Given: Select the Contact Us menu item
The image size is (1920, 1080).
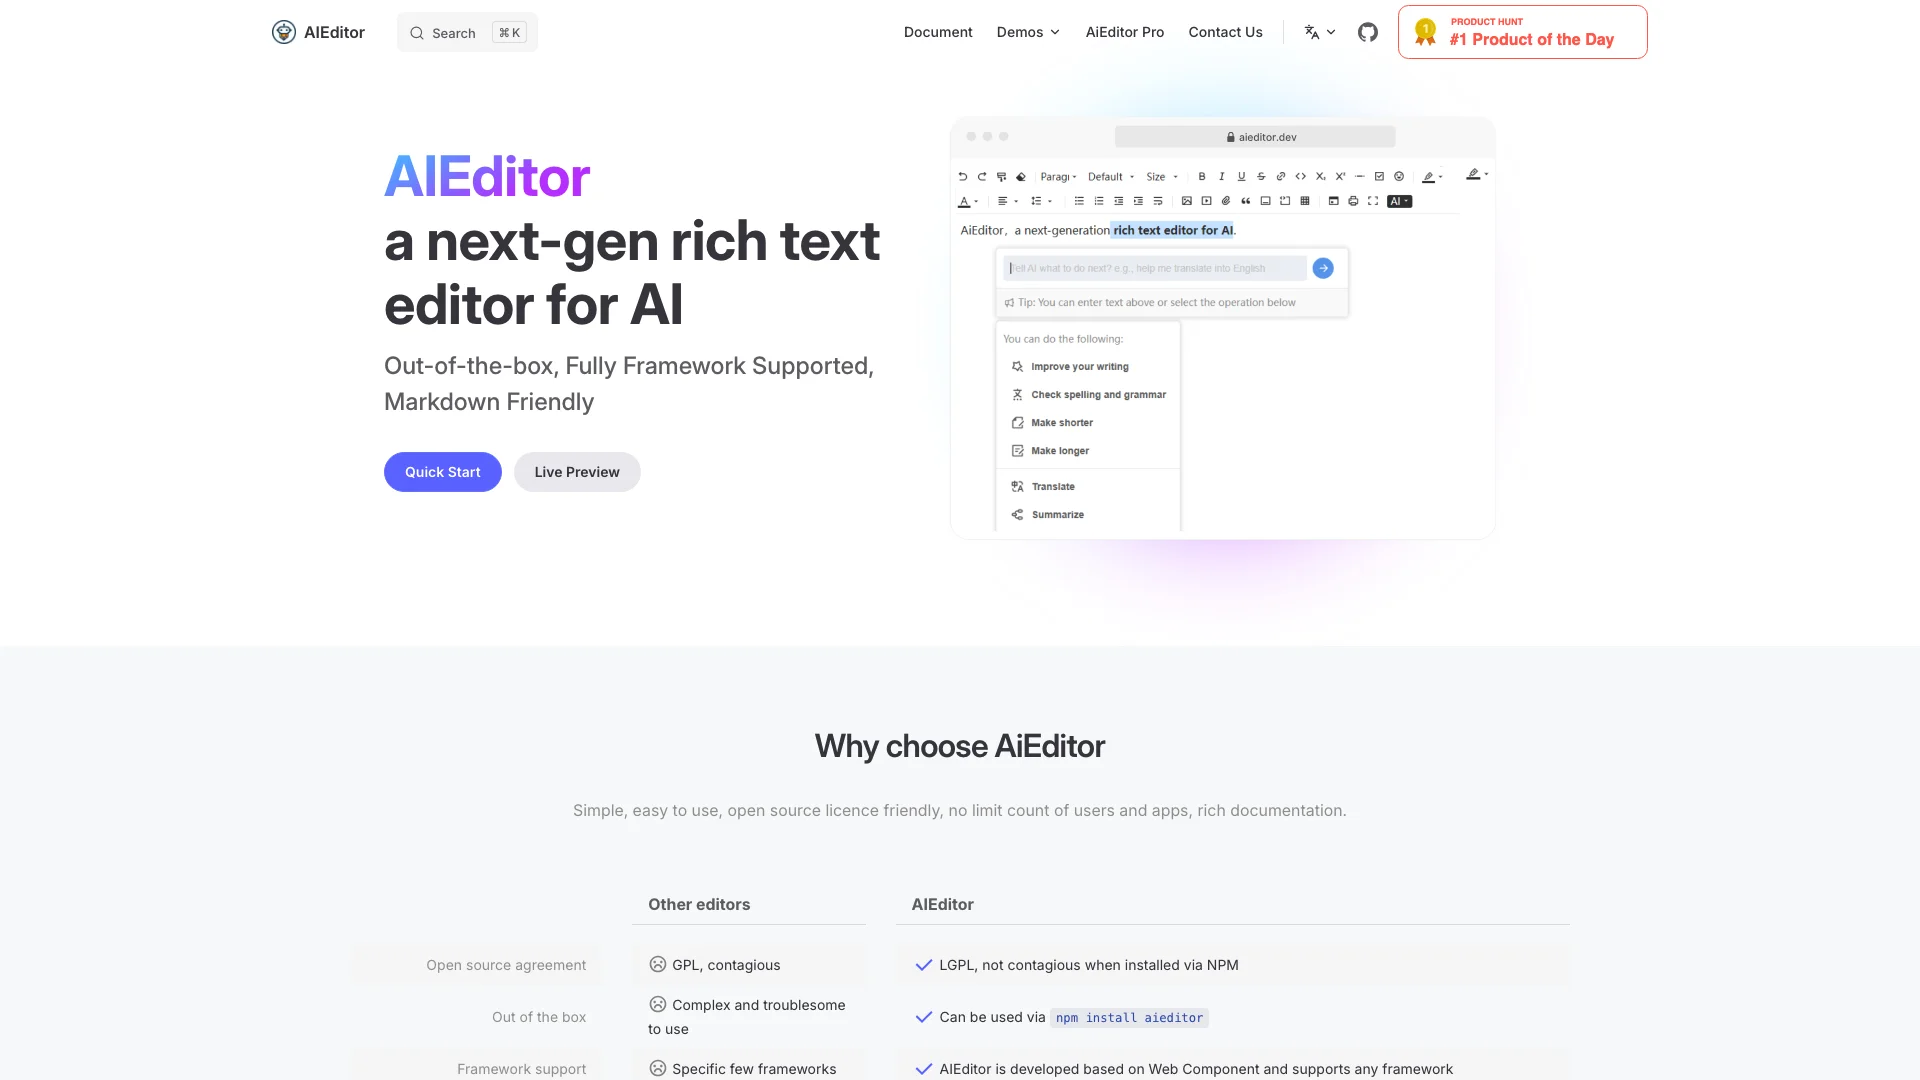Looking at the screenshot, I should tap(1224, 32).
